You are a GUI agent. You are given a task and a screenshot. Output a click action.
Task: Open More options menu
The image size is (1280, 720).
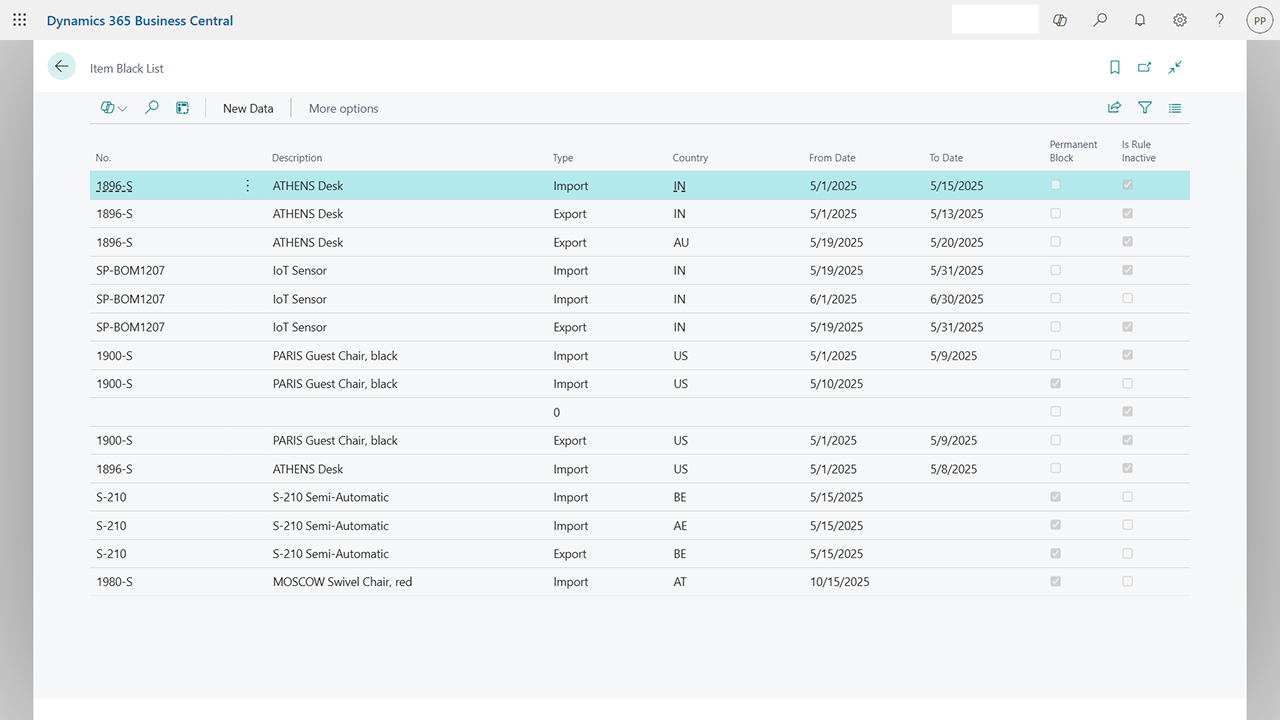point(343,108)
